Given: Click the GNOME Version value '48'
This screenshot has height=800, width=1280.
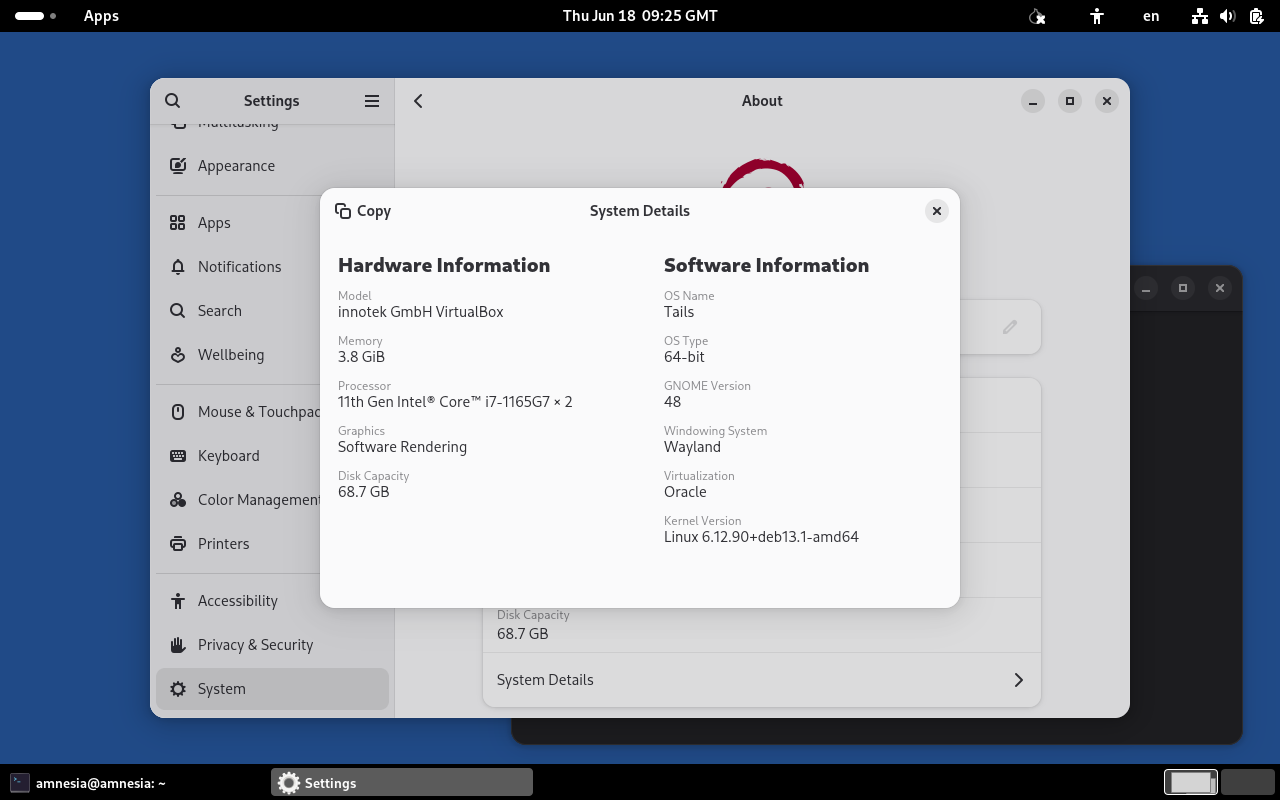Looking at the screenshot, I should click(672, 402).
